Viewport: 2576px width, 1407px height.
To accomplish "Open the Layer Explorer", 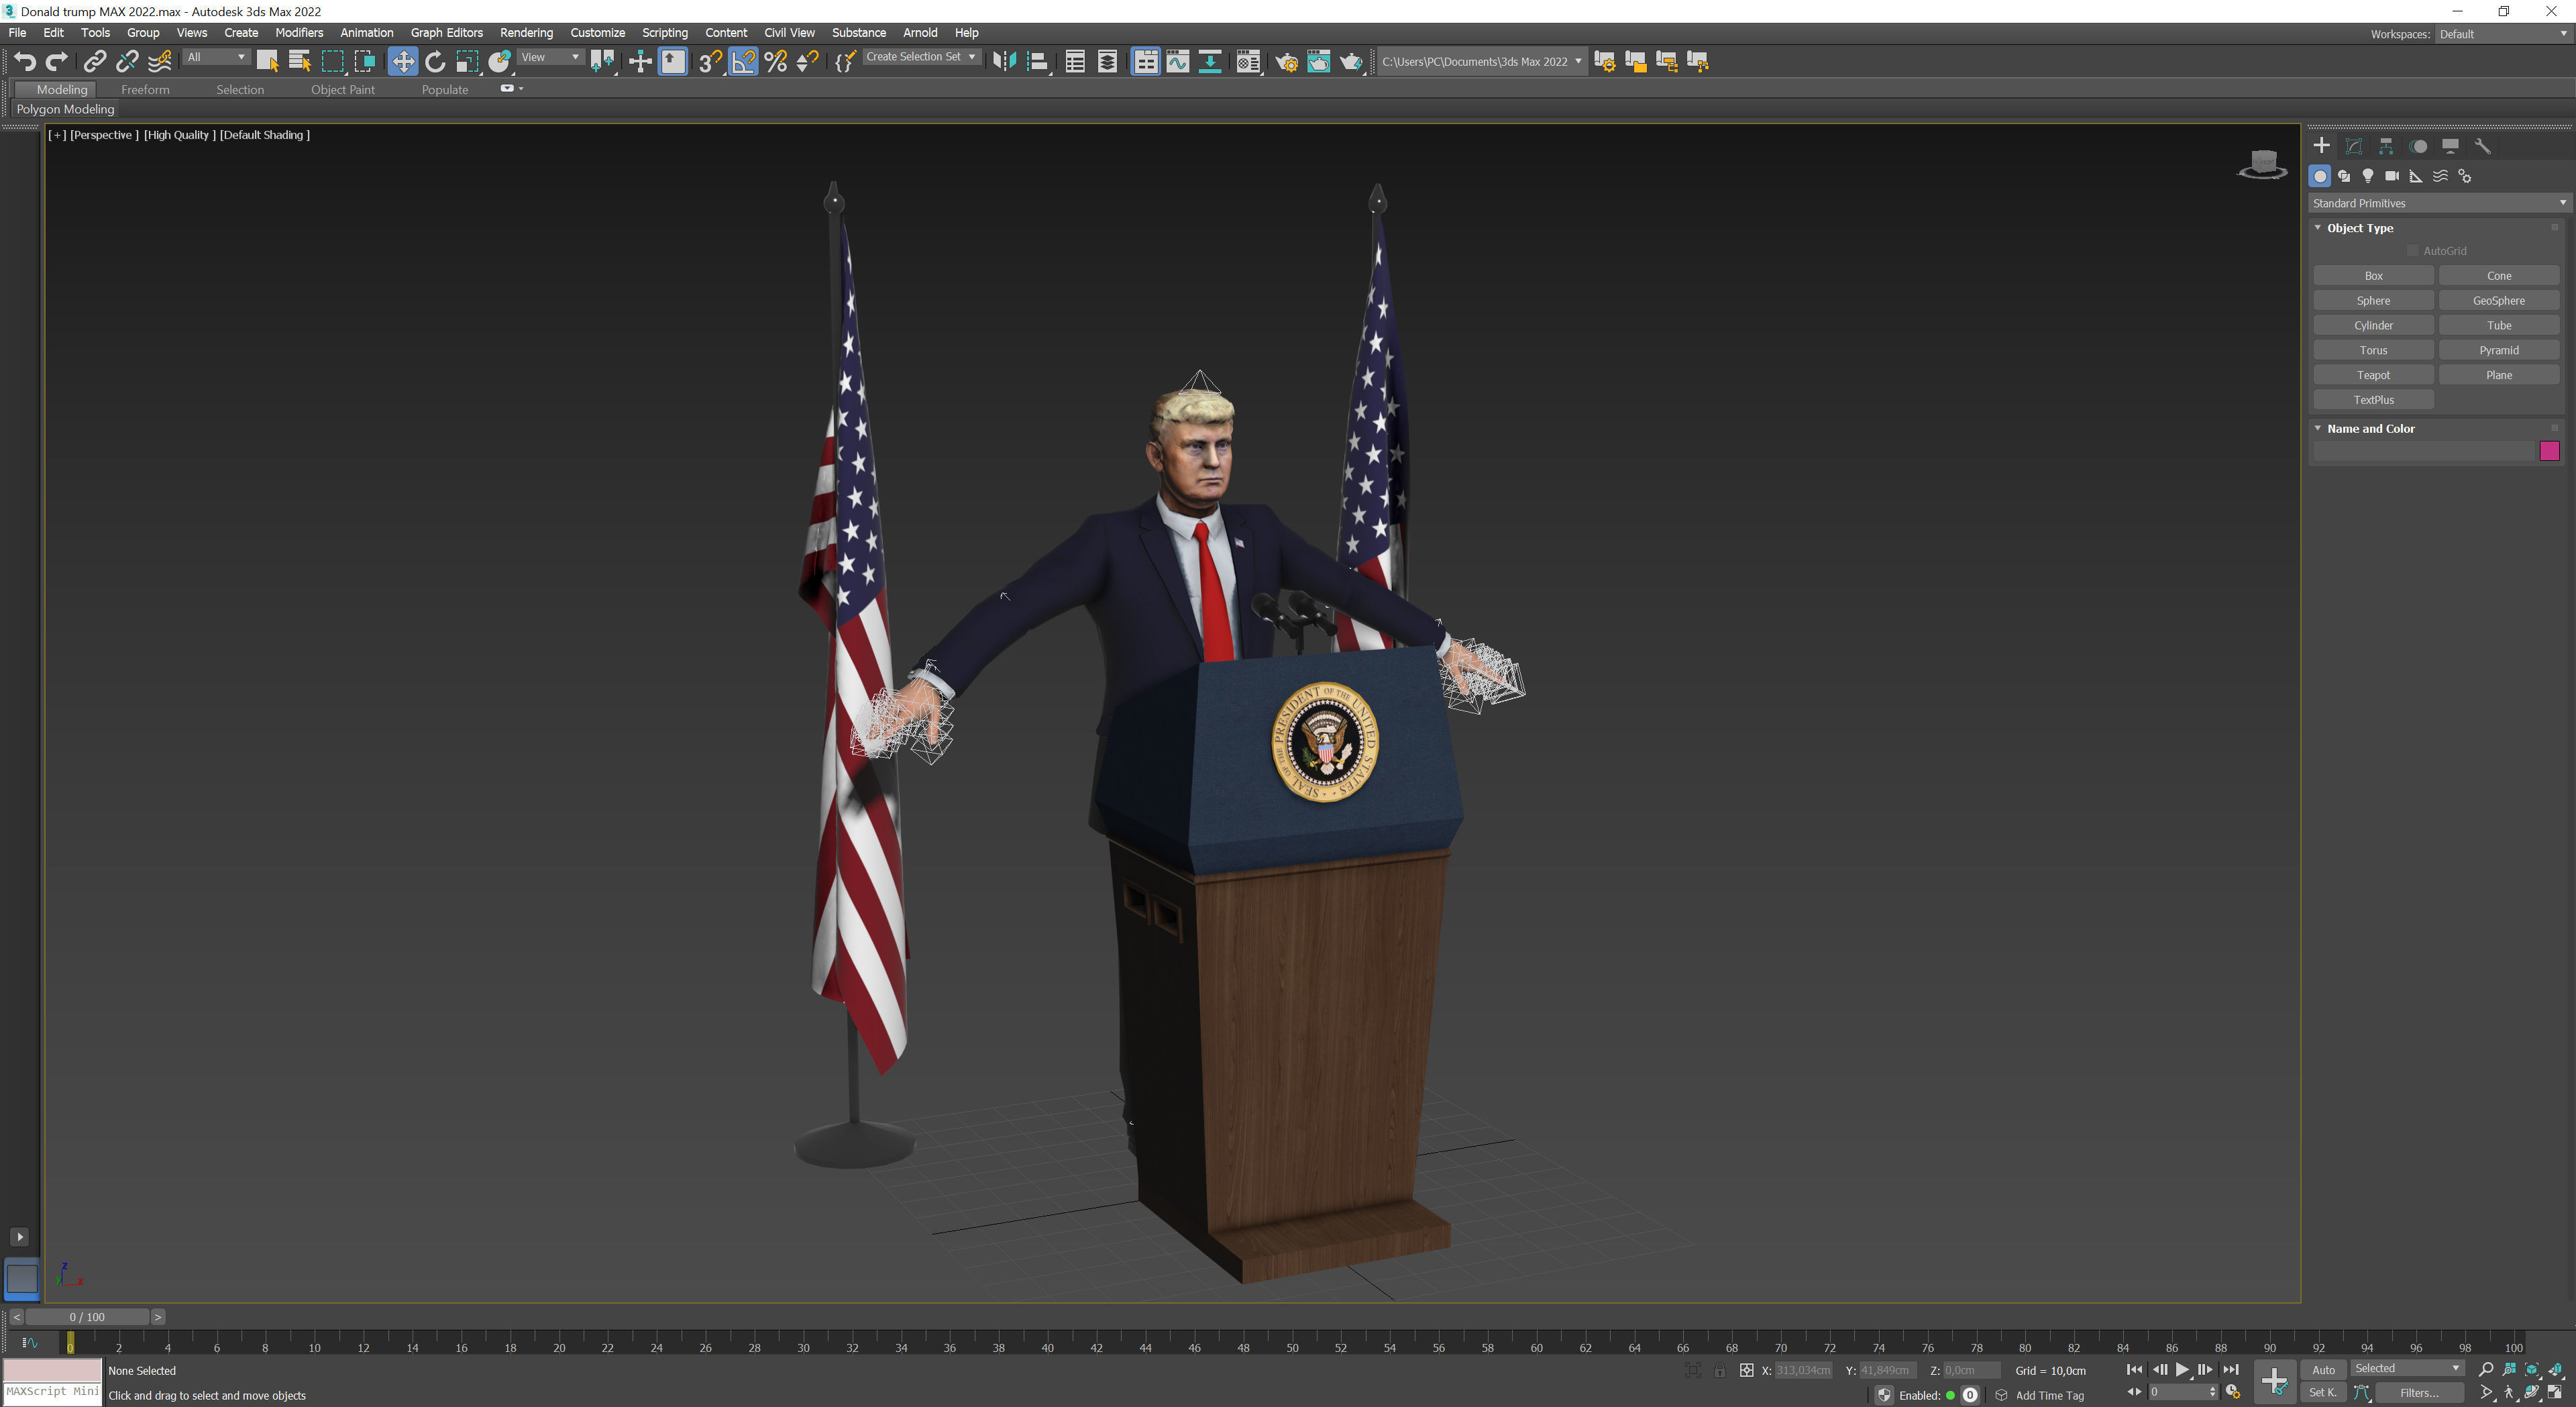I will pos(1107,62).
